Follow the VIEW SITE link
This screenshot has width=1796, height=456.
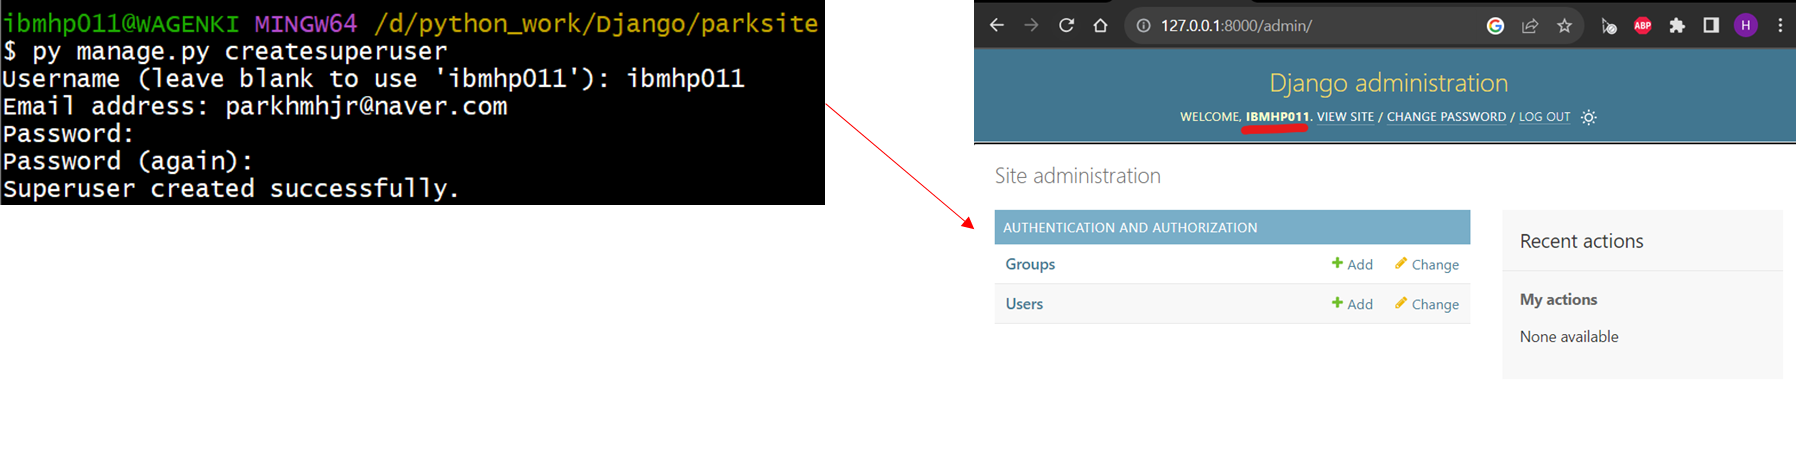pos(1345,117)
